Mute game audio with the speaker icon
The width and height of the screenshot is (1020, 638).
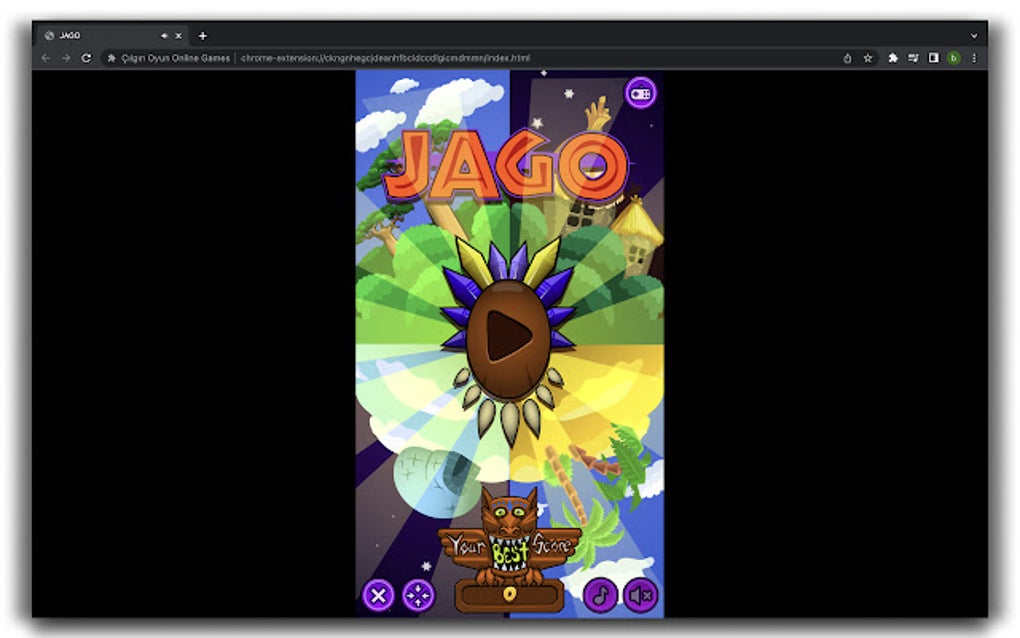click(x=641, y=596)
